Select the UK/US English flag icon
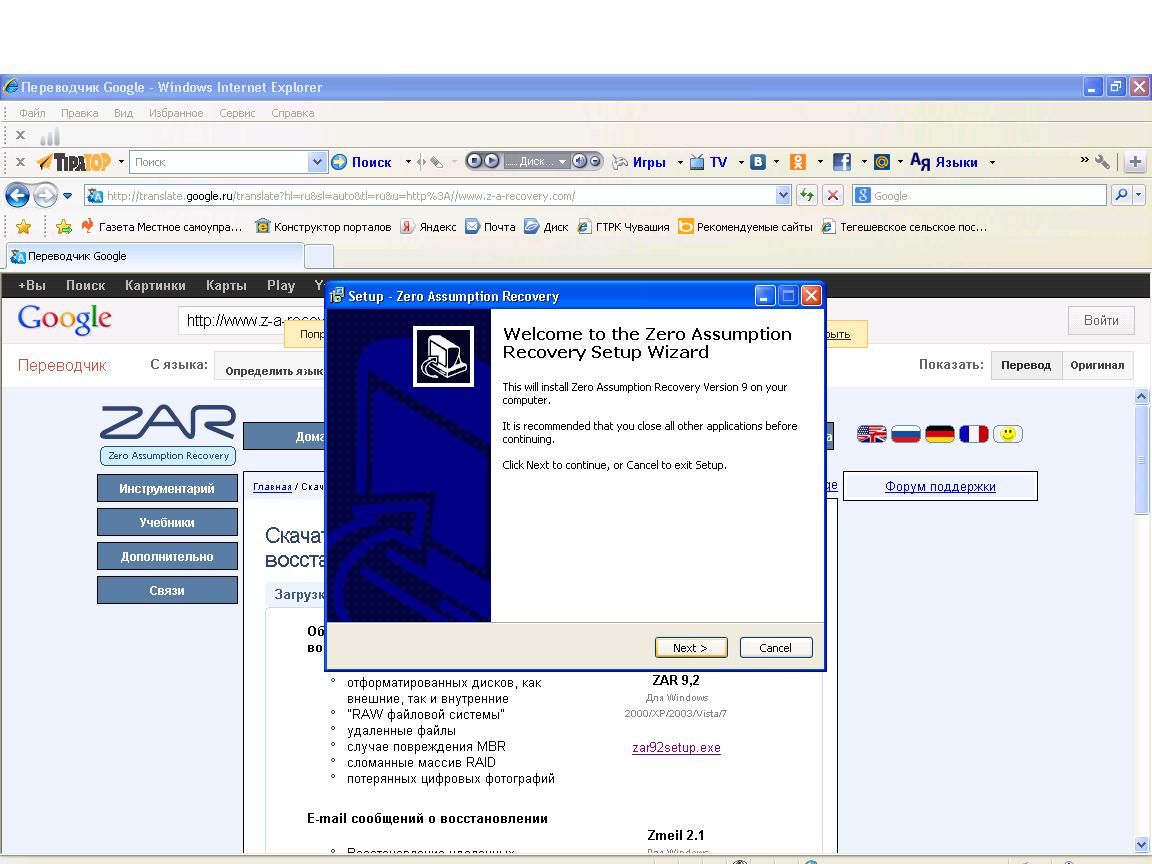 (871, 434)
